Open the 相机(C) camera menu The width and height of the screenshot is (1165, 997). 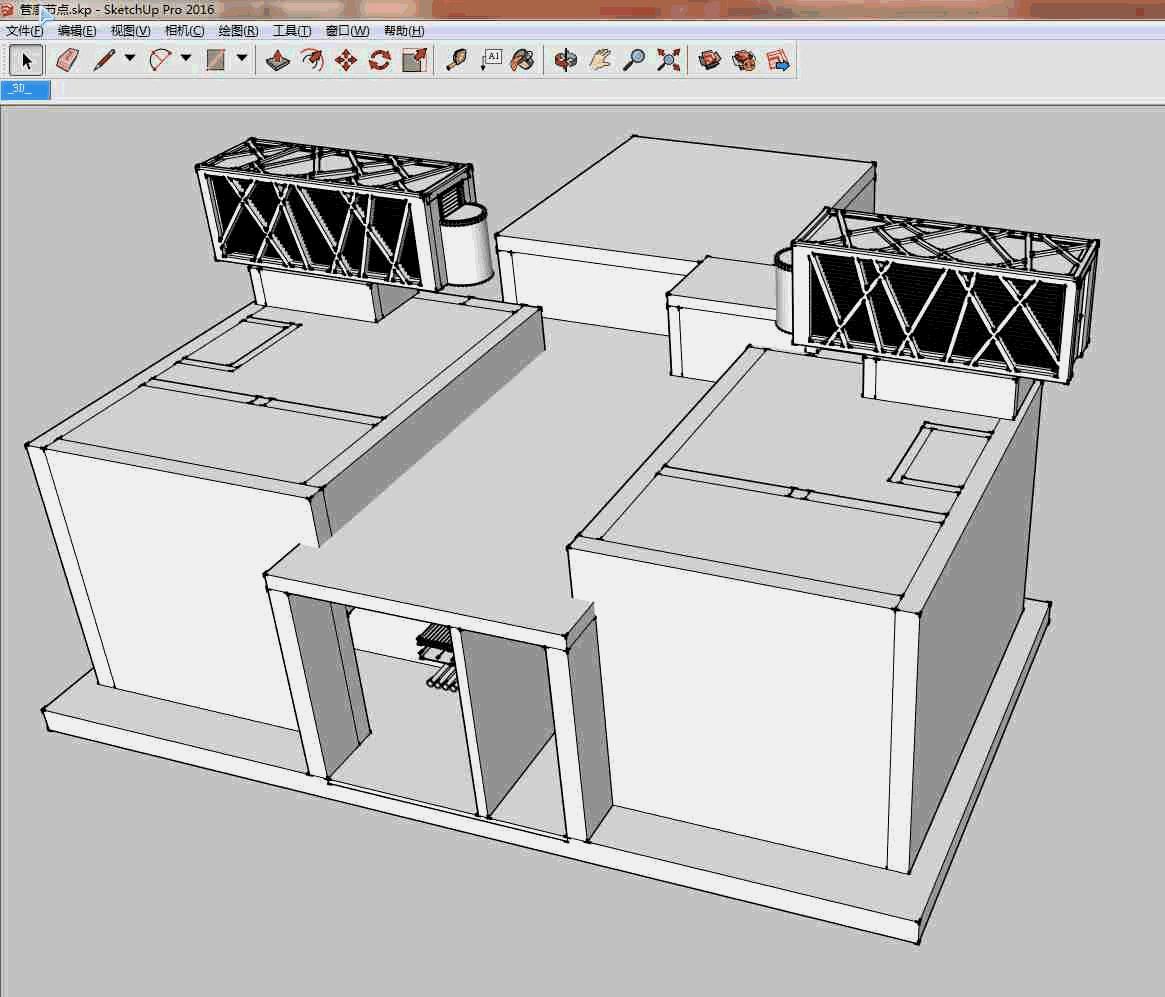point(183,31)
